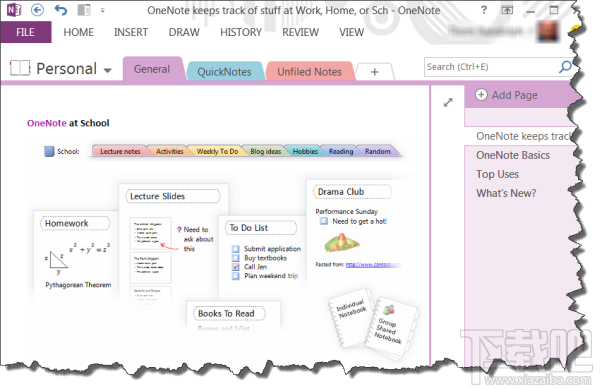Click the user account photo
The height and width of the screenshot is (390, 600).
(x=549, y=31)
